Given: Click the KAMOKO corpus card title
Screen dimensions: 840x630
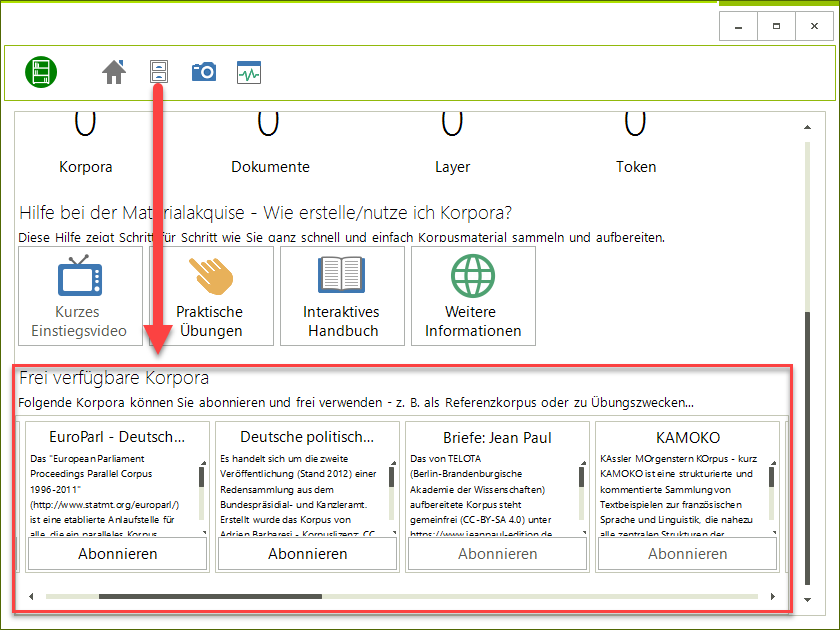Looking at the screenshot, I should coord(687,437).
